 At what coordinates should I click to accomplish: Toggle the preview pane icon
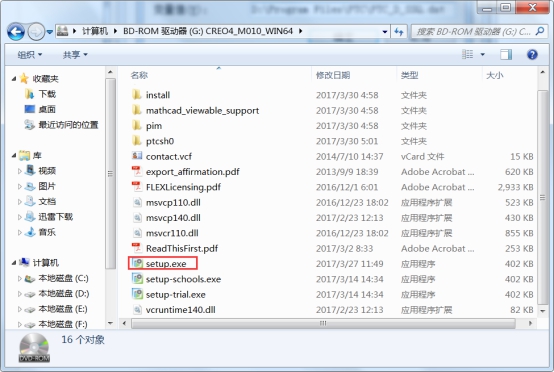tap(506, 54)
